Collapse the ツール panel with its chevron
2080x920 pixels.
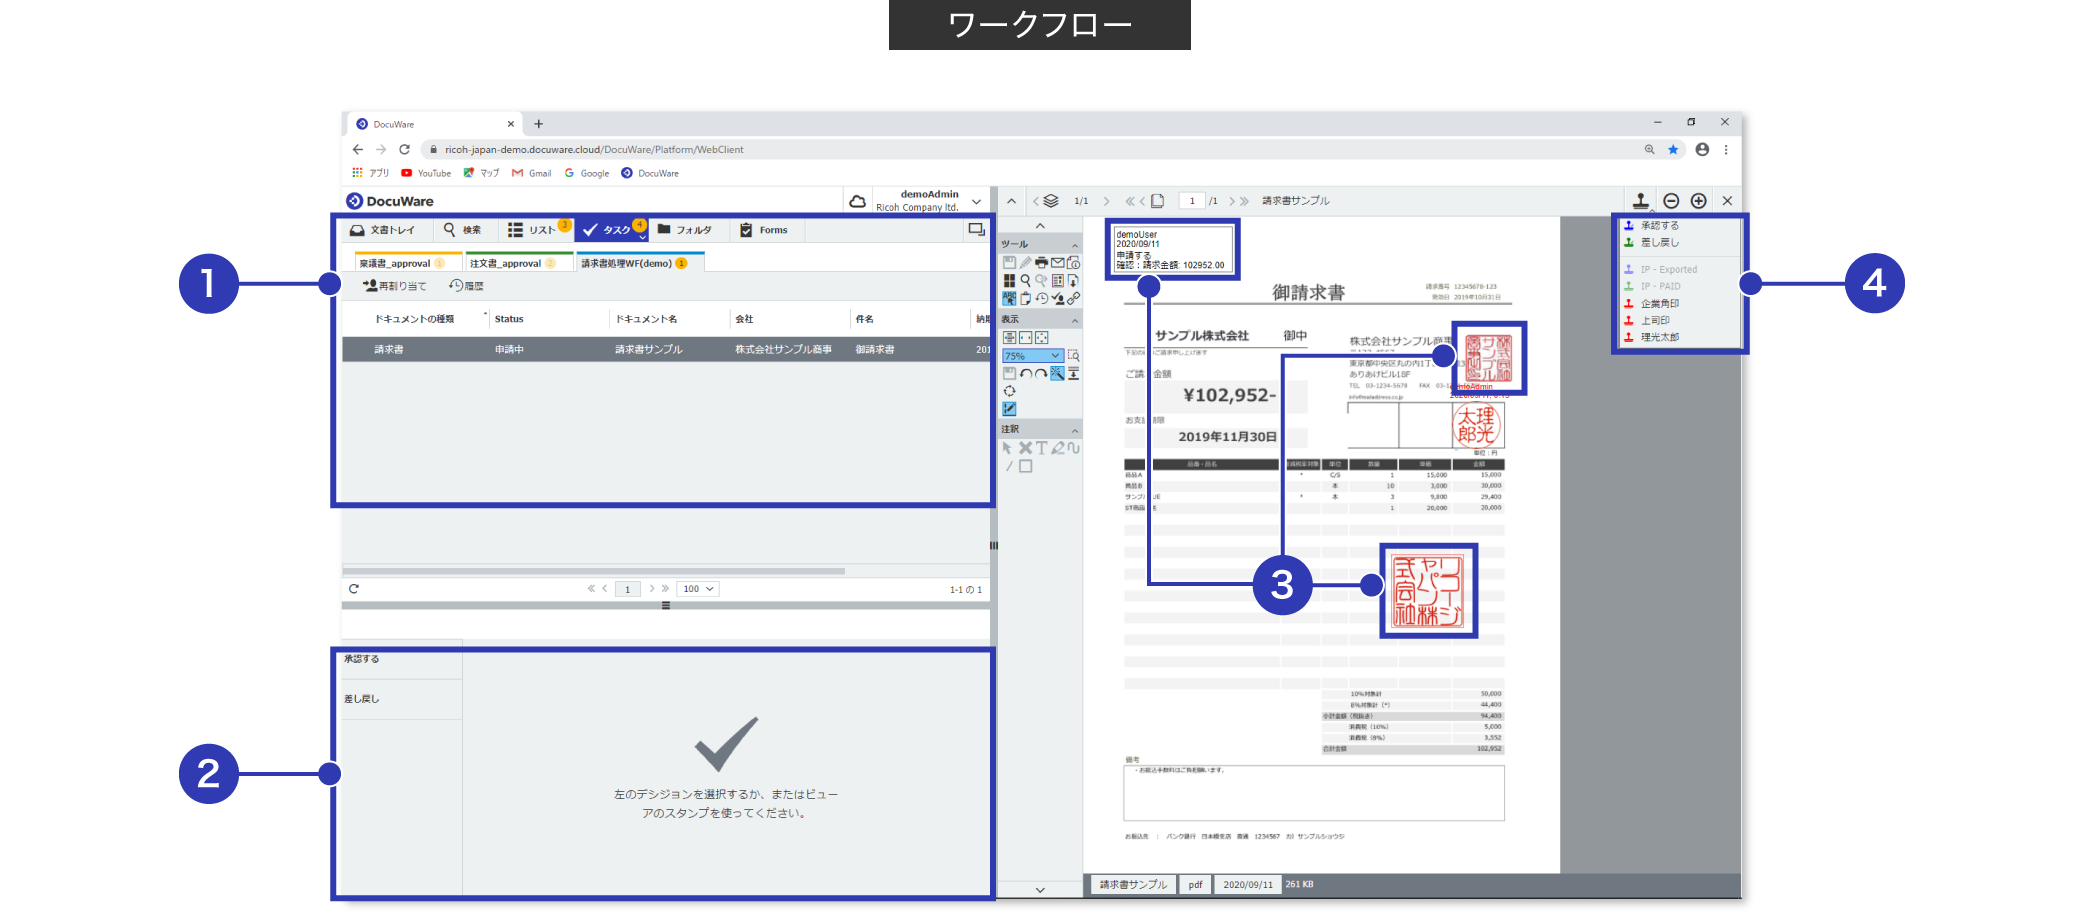pyautogui.click(x=1075, y=244)
